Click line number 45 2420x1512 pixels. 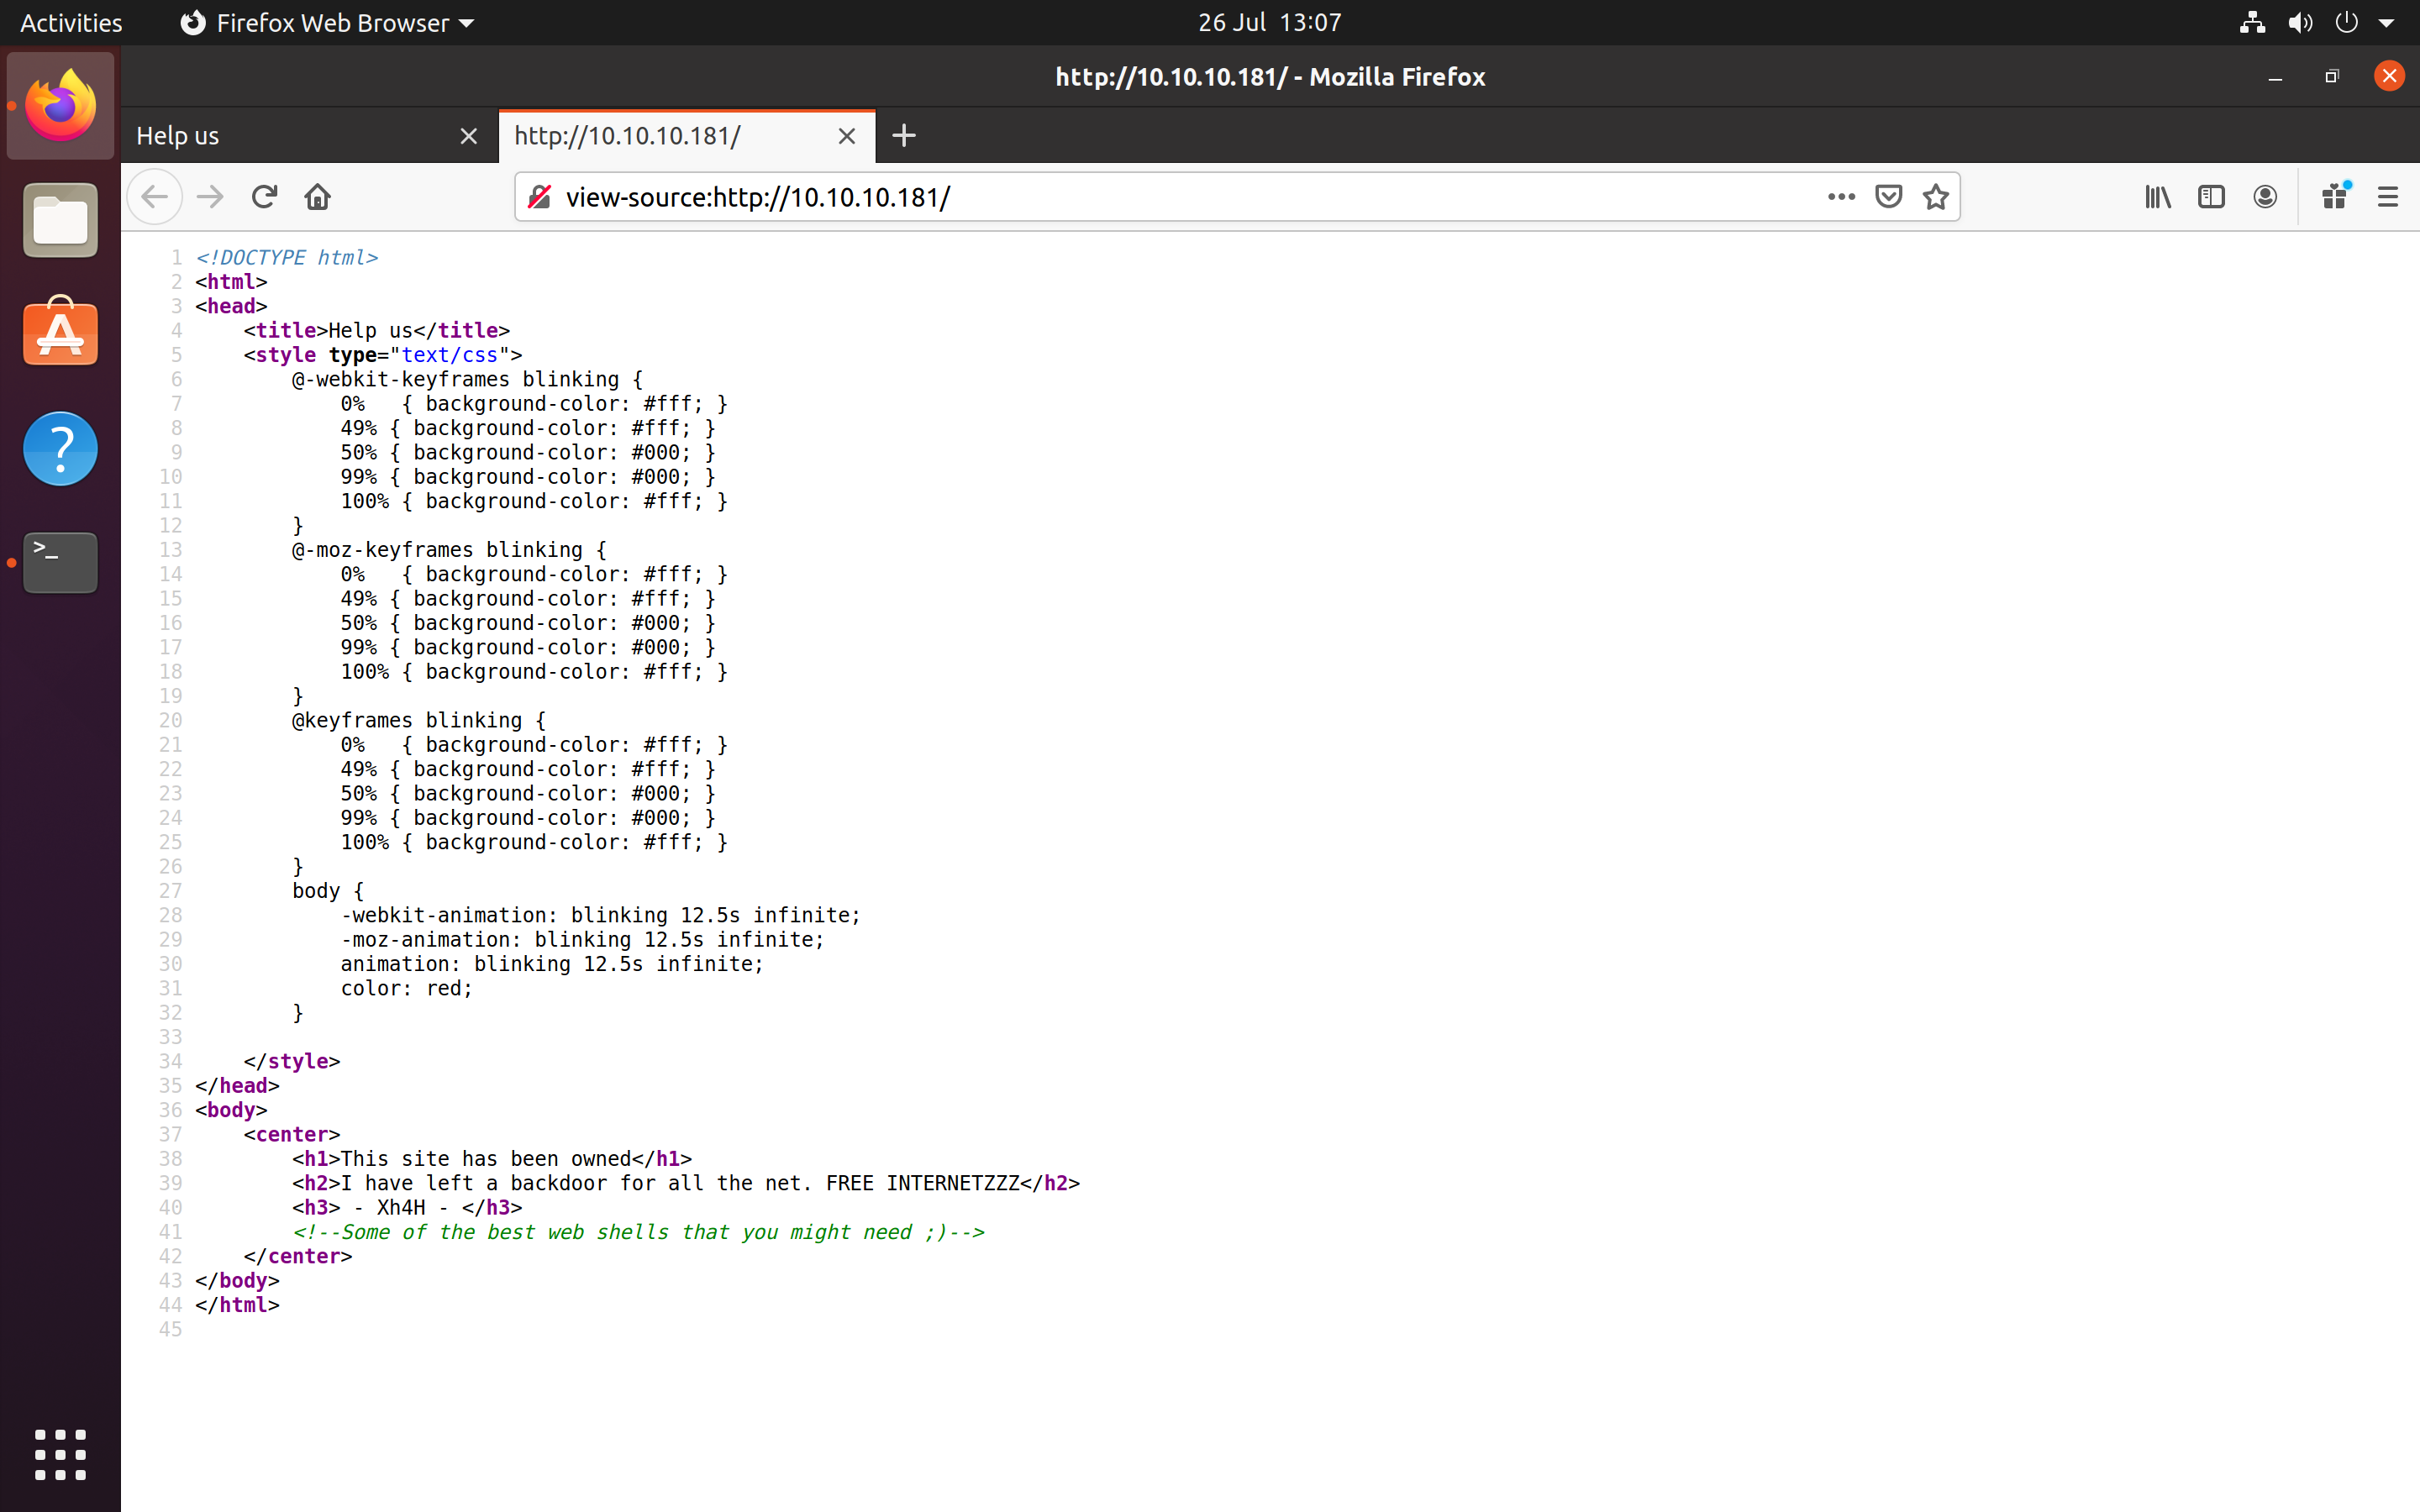[x=171, y=1330]
